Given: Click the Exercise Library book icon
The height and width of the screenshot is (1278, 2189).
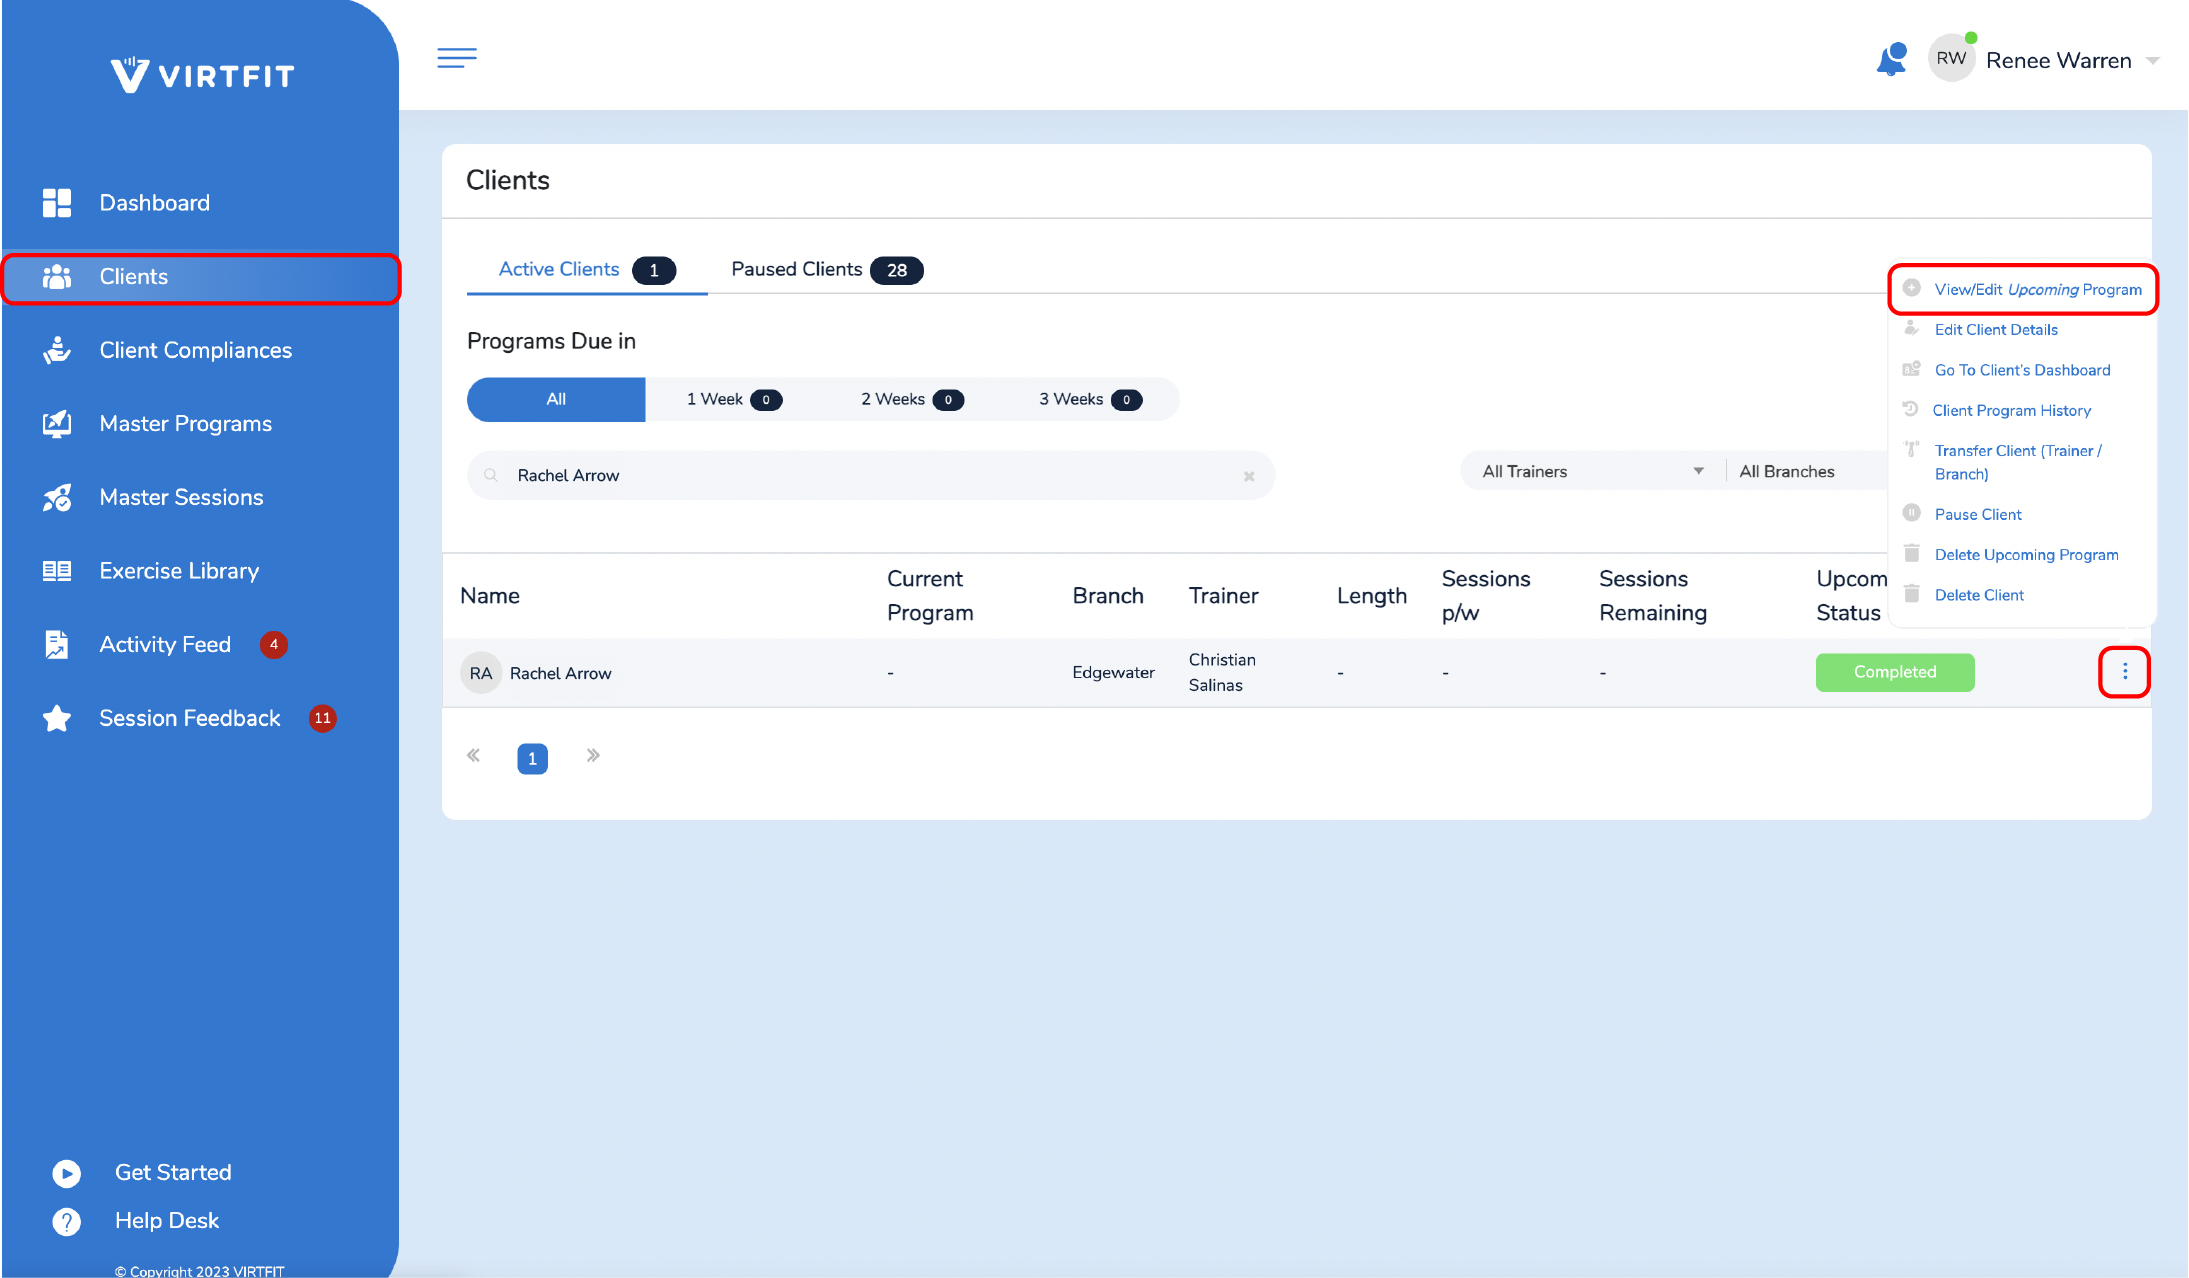Looking at the screenshot, I should 57,571.
